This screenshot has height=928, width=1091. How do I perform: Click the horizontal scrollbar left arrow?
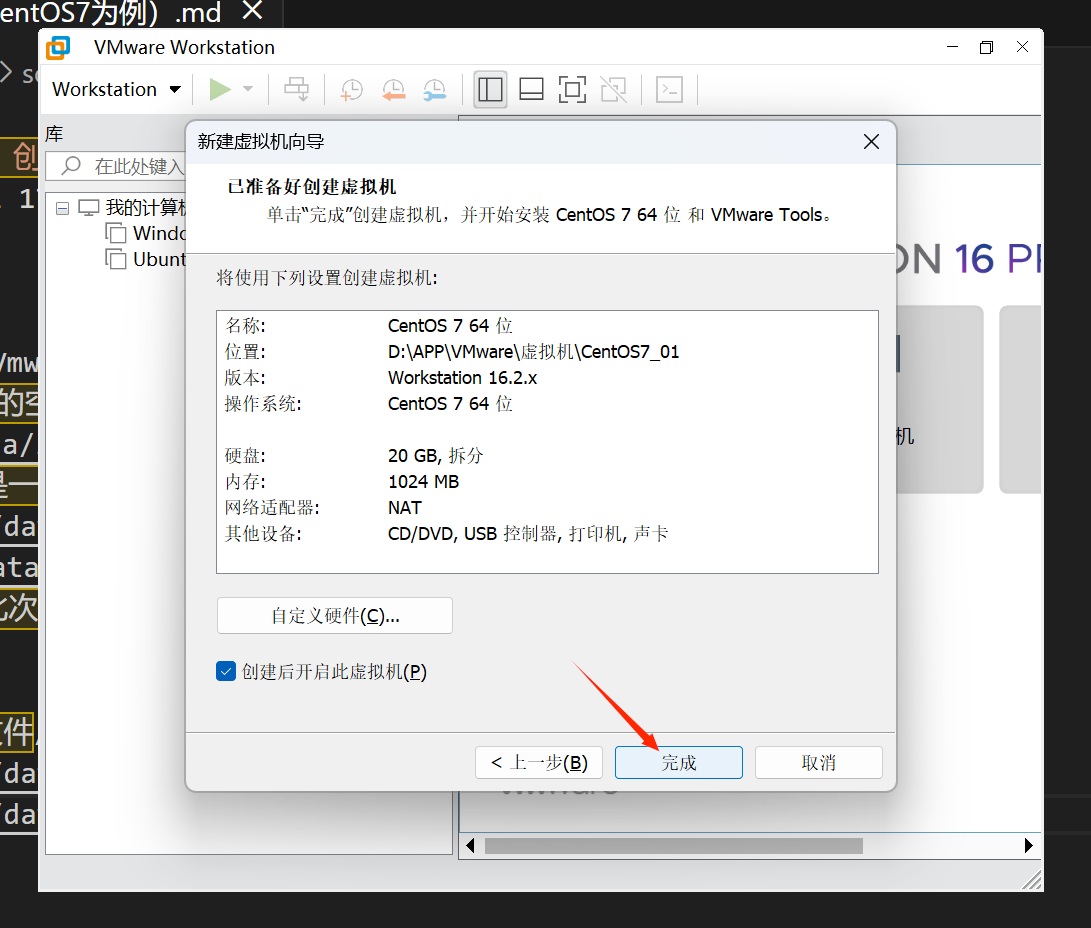470,845
